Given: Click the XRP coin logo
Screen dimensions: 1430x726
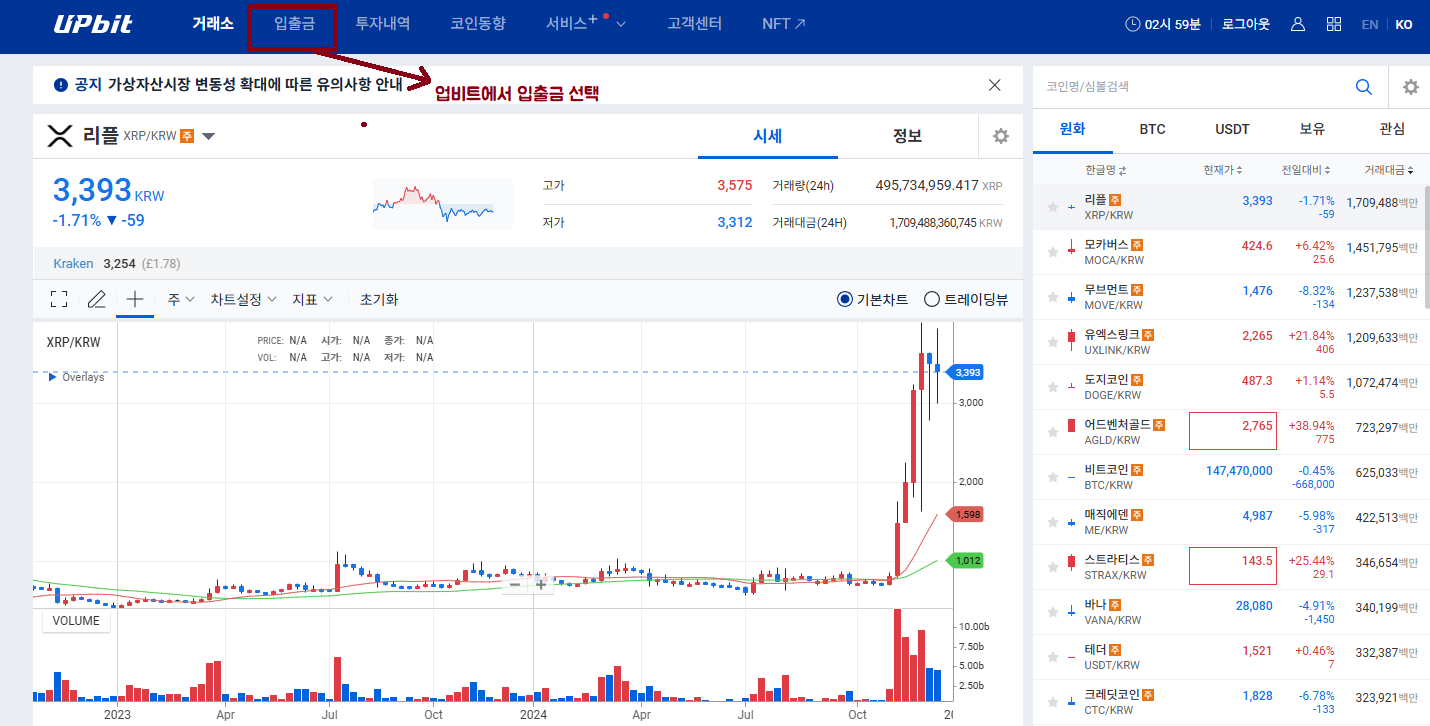Looking at the screenshot, I should coord(61,136).
